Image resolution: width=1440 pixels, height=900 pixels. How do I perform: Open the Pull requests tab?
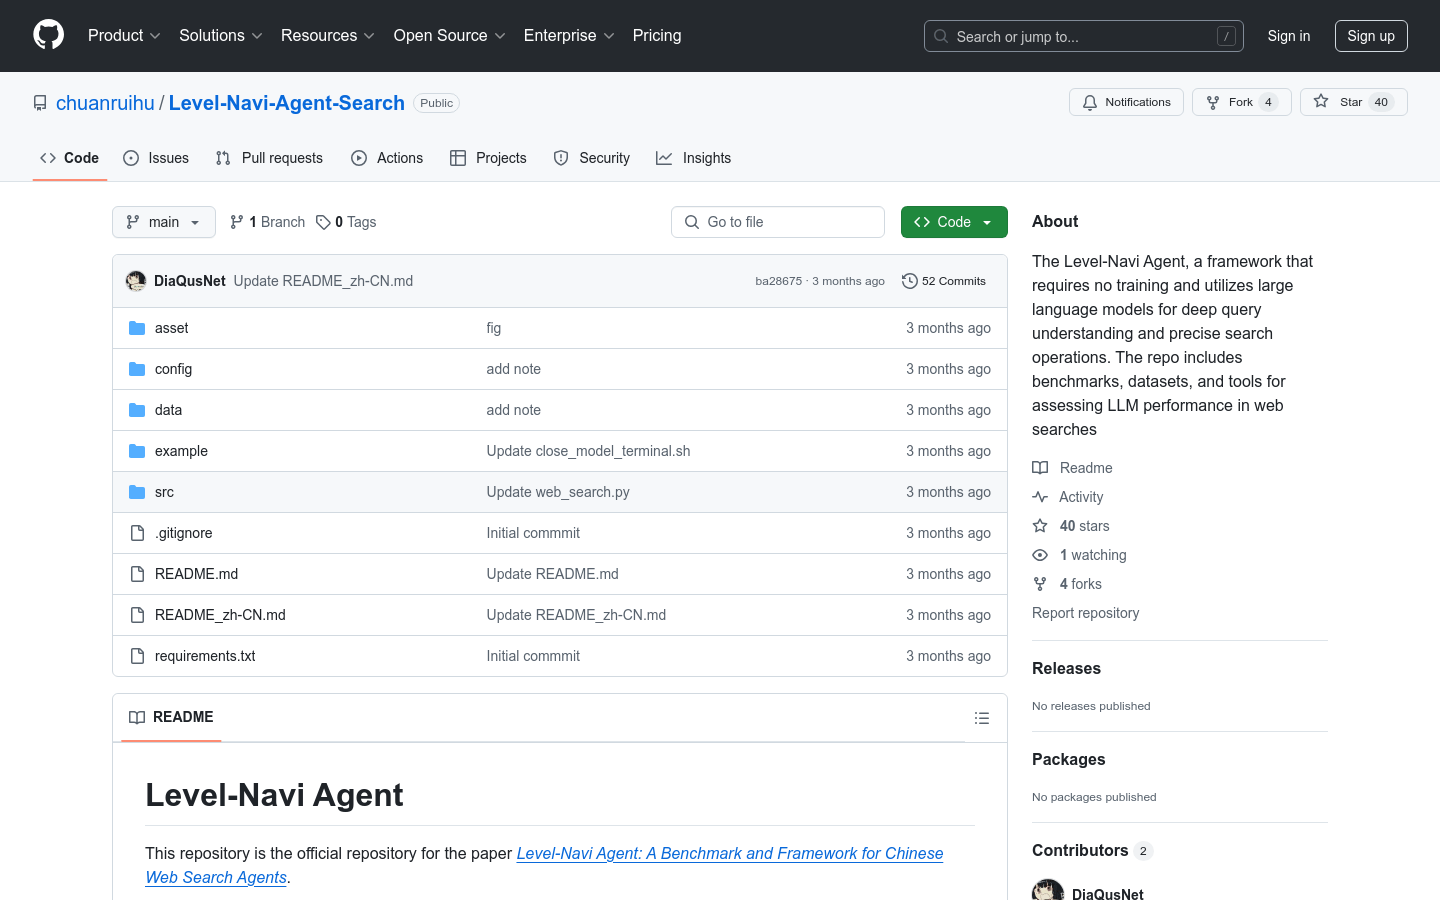(269, 158)
